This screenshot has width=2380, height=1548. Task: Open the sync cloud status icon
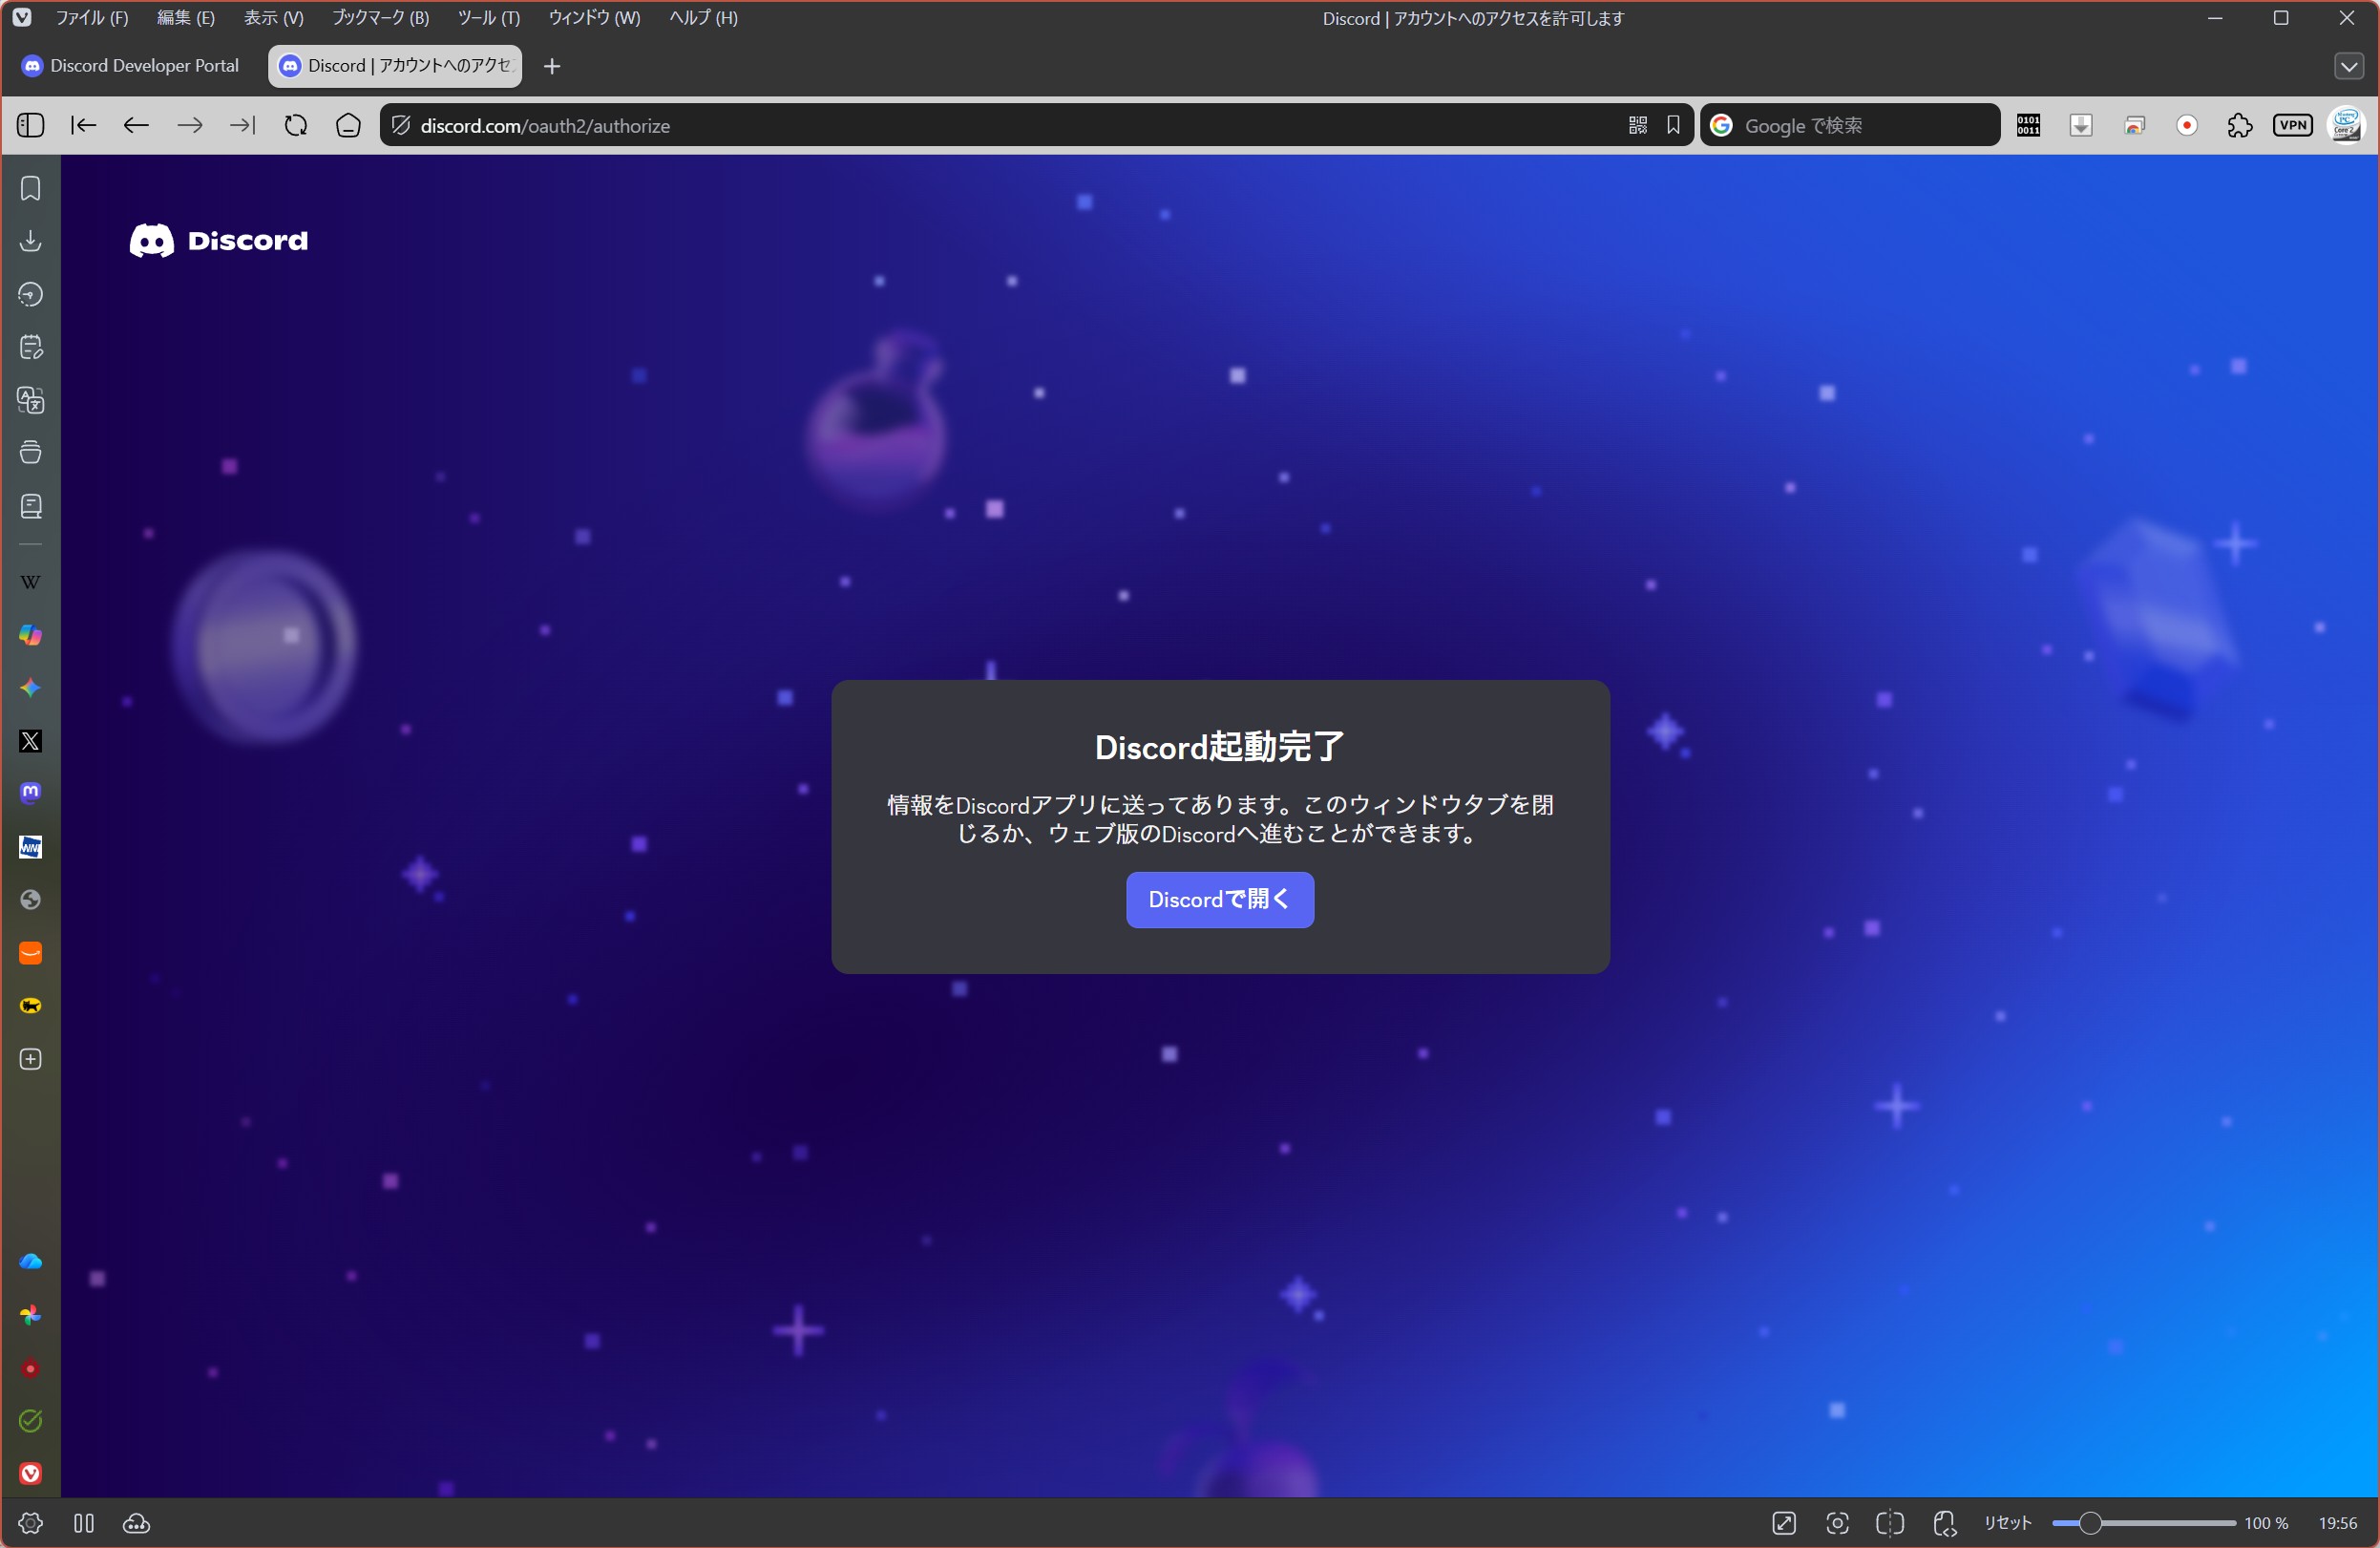[137, 1523]
